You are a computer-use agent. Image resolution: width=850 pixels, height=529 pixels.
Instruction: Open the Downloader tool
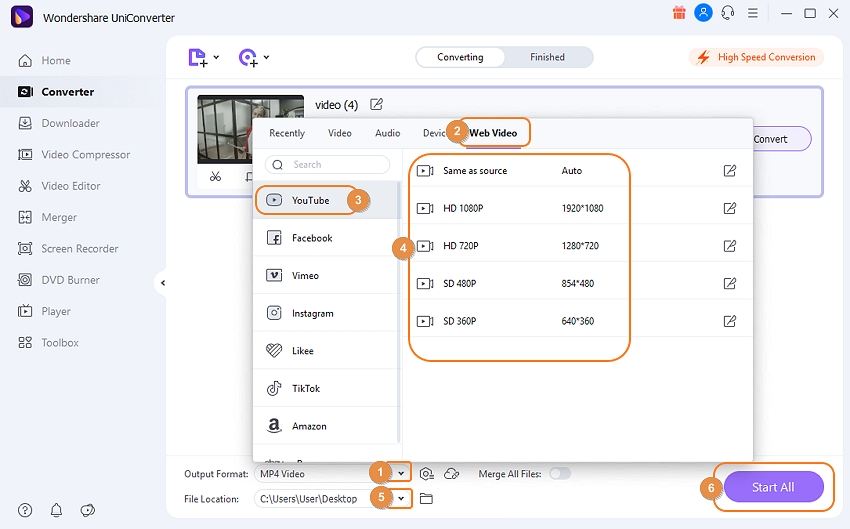coord(59,123)
